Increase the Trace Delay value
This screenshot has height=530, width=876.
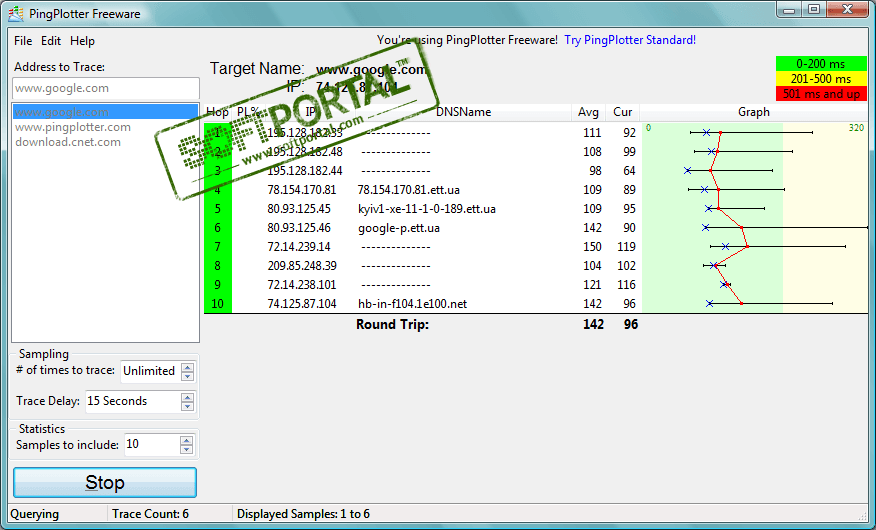click(x=188, y=397)
